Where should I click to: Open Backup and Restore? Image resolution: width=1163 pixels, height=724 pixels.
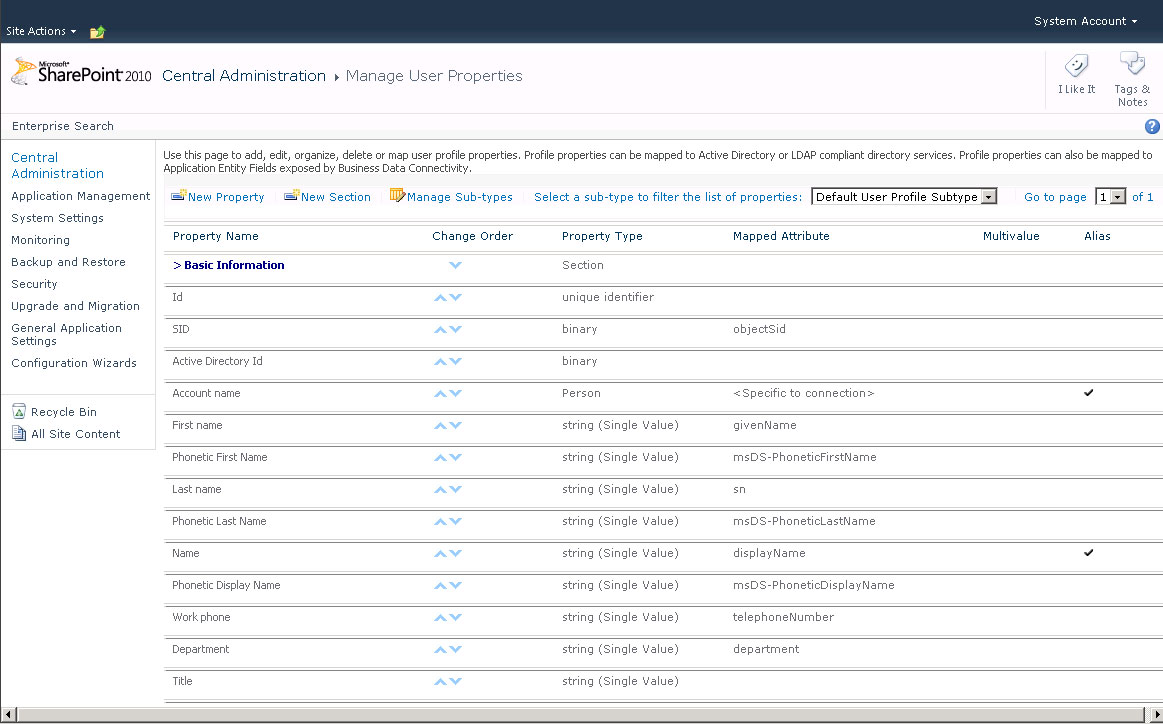(x=68, y=262)
